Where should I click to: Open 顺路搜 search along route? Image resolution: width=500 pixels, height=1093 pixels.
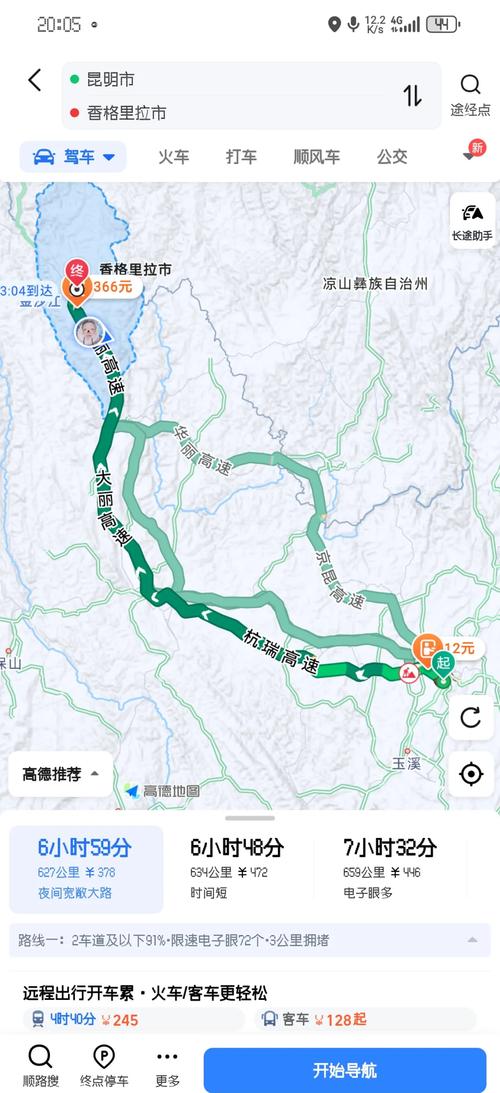(x=40, y=1067)
